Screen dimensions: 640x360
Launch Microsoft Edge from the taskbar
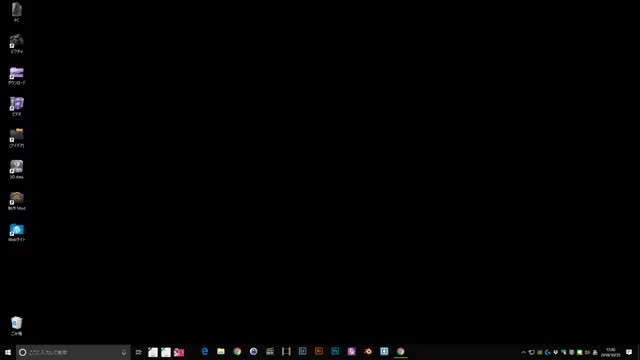coord(204,351)
